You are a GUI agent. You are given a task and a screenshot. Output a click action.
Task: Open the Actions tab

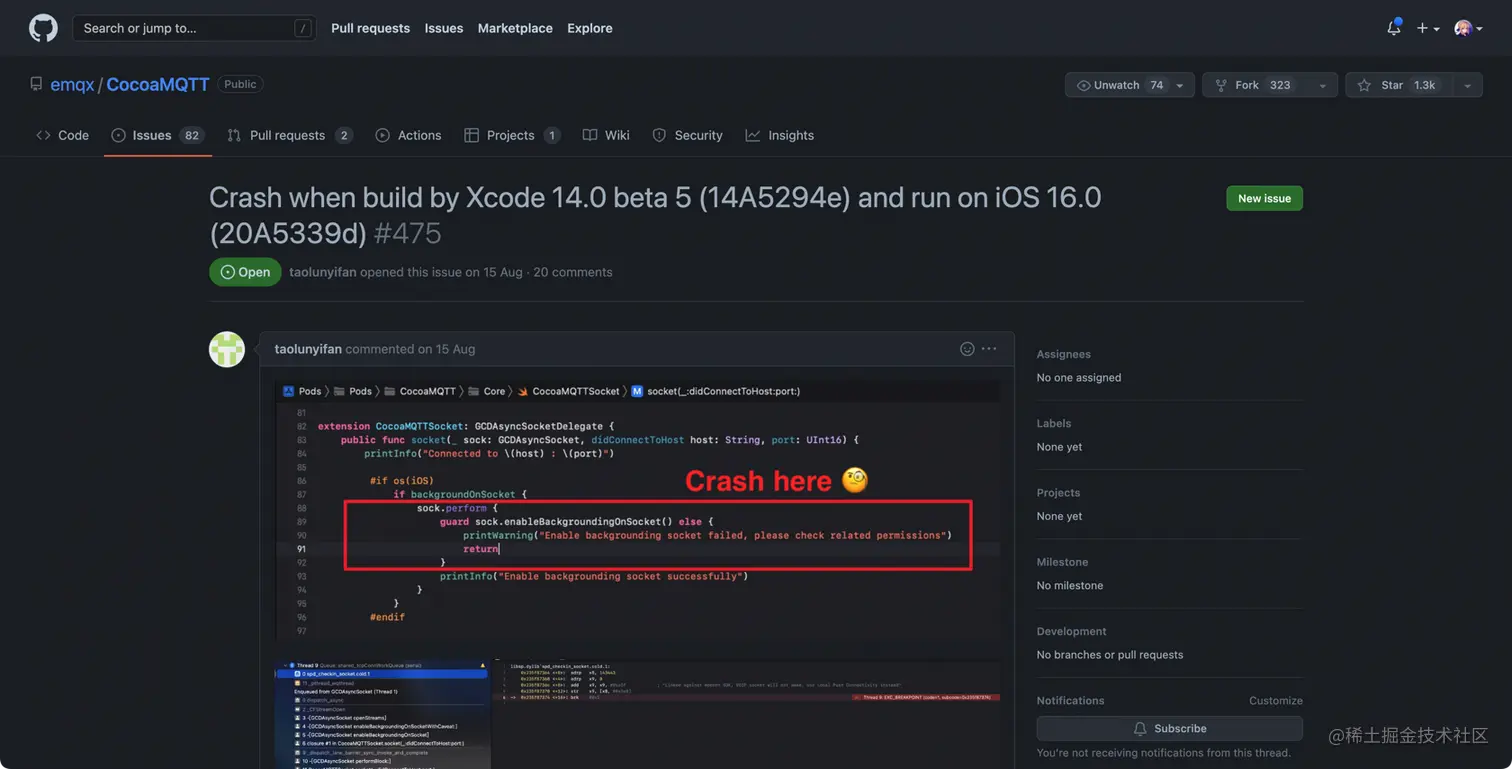tap(408, 135)
